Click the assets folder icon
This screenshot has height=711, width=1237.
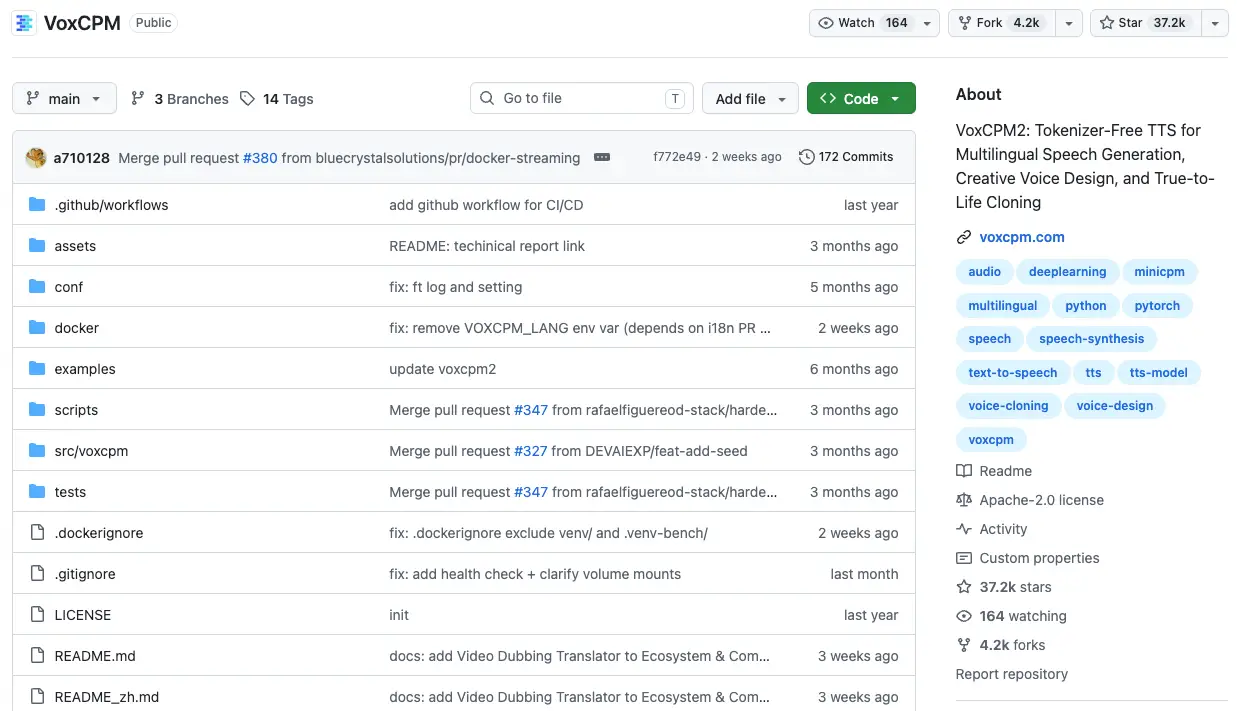click(x=37, y=246)
